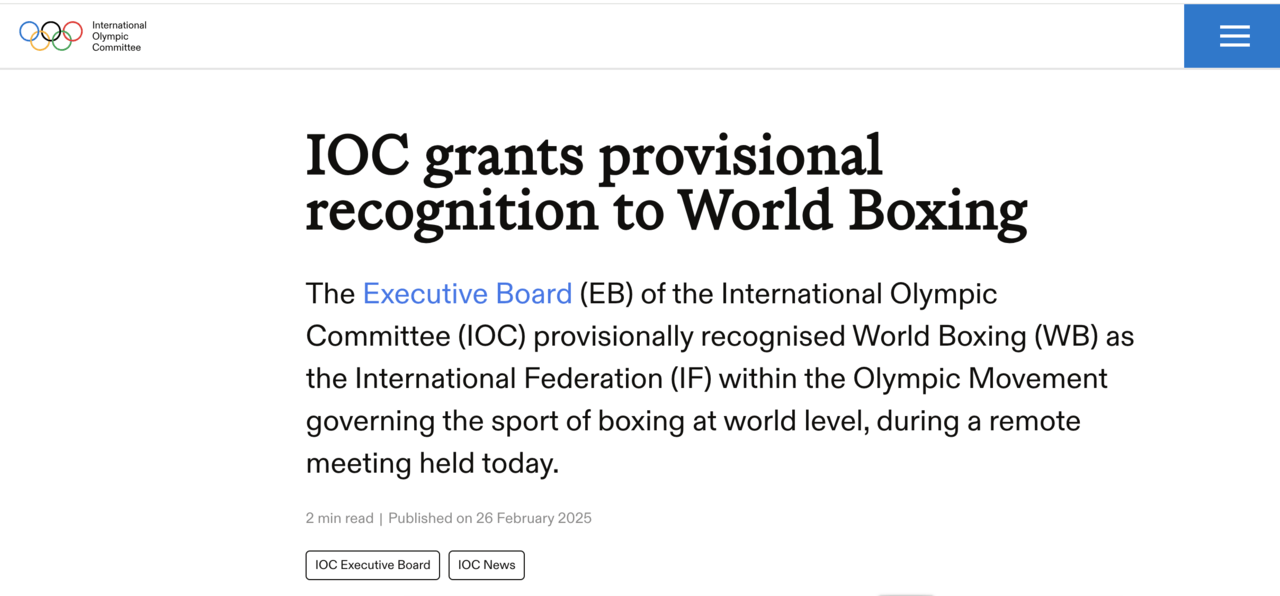
Task: Click the "World Boxing" words in headline
Action: [x=853, y=211]
